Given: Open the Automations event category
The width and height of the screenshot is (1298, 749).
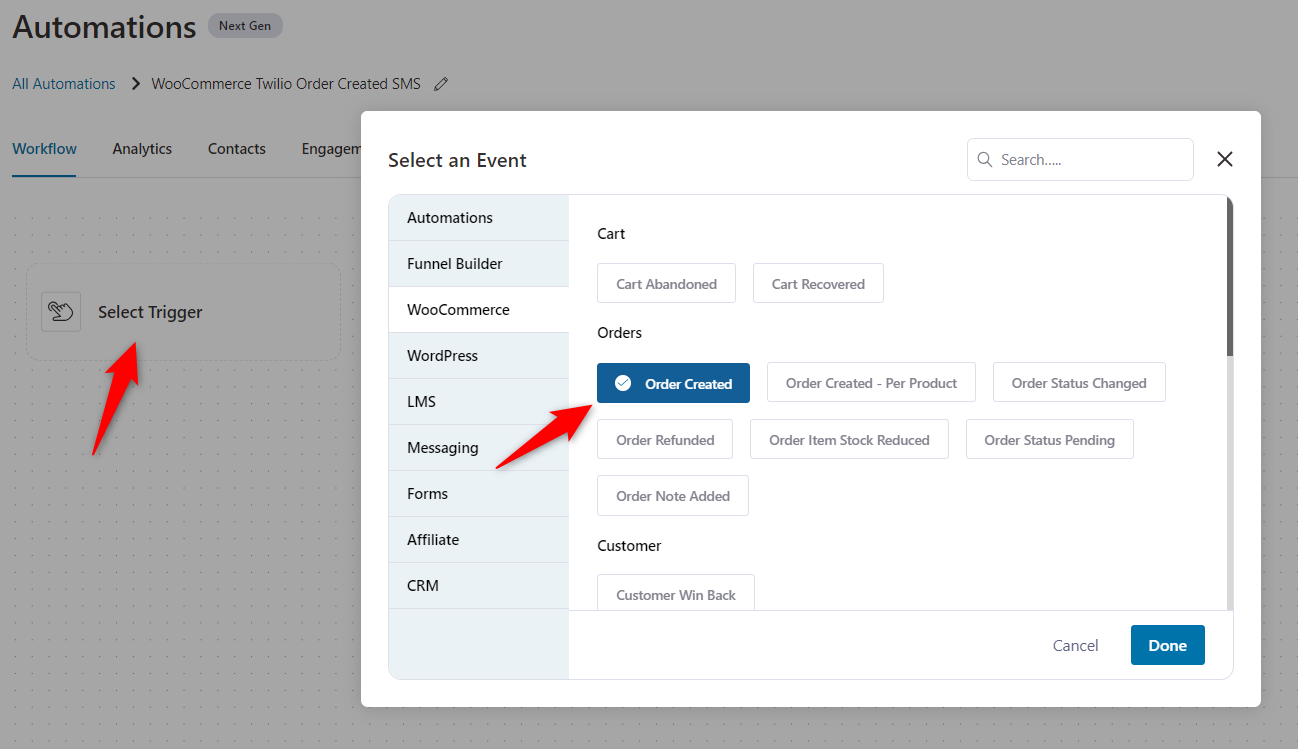Looking at the screenshot, I should click(x=479, y=218).
